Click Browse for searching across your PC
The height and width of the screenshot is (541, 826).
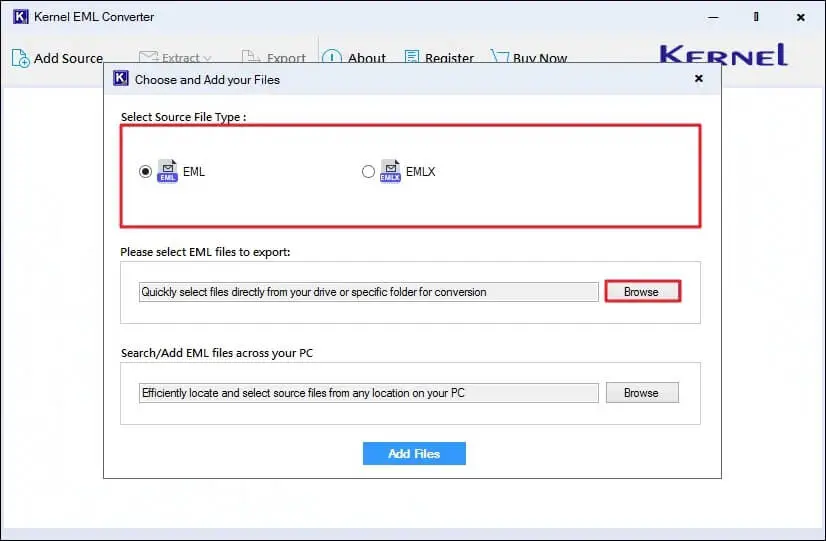coord(642,392)
